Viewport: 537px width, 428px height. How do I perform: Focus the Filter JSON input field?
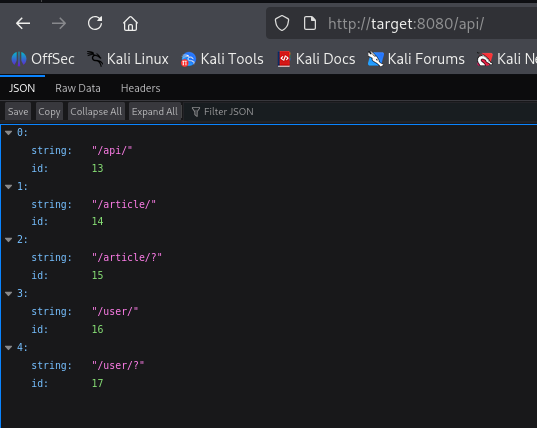[360, 112]
